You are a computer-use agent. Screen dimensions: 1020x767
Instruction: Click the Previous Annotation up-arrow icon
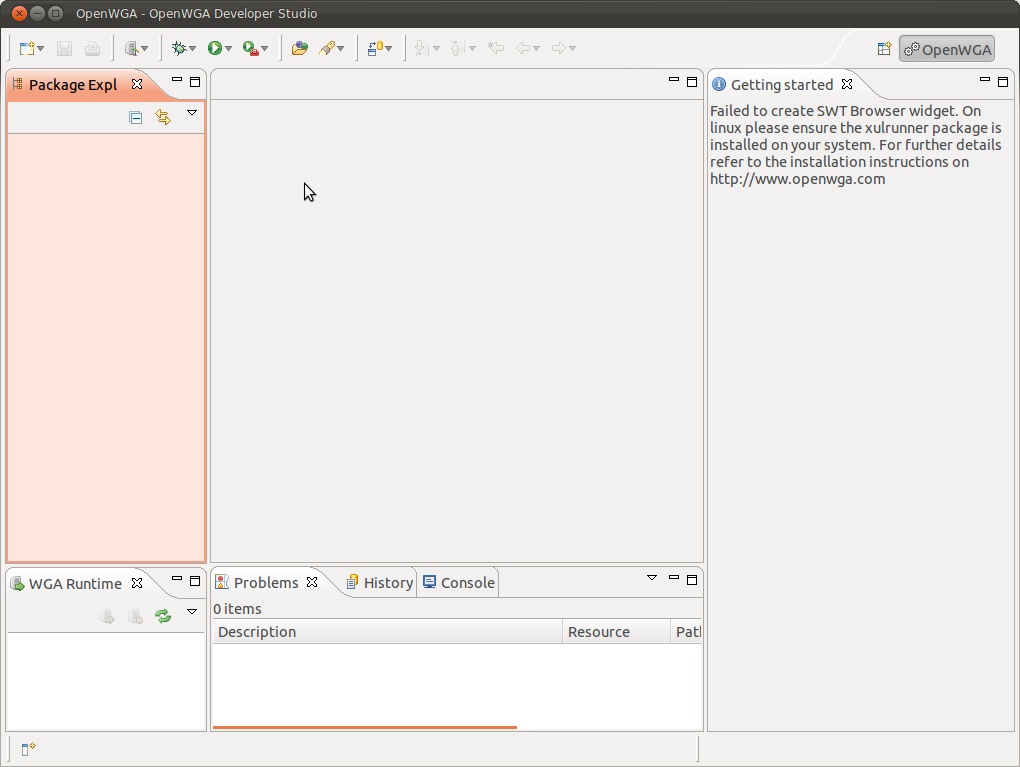457,48
